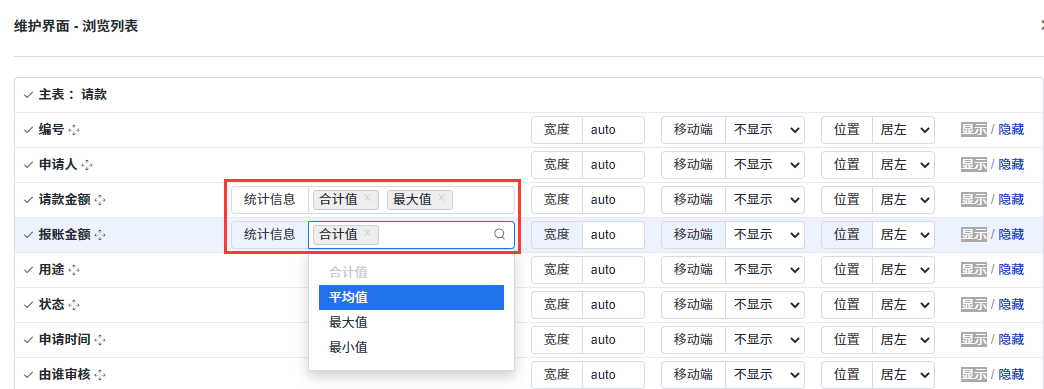
Task: Remove the 合计值 tag in 报账金额 row
Action: 368,233
